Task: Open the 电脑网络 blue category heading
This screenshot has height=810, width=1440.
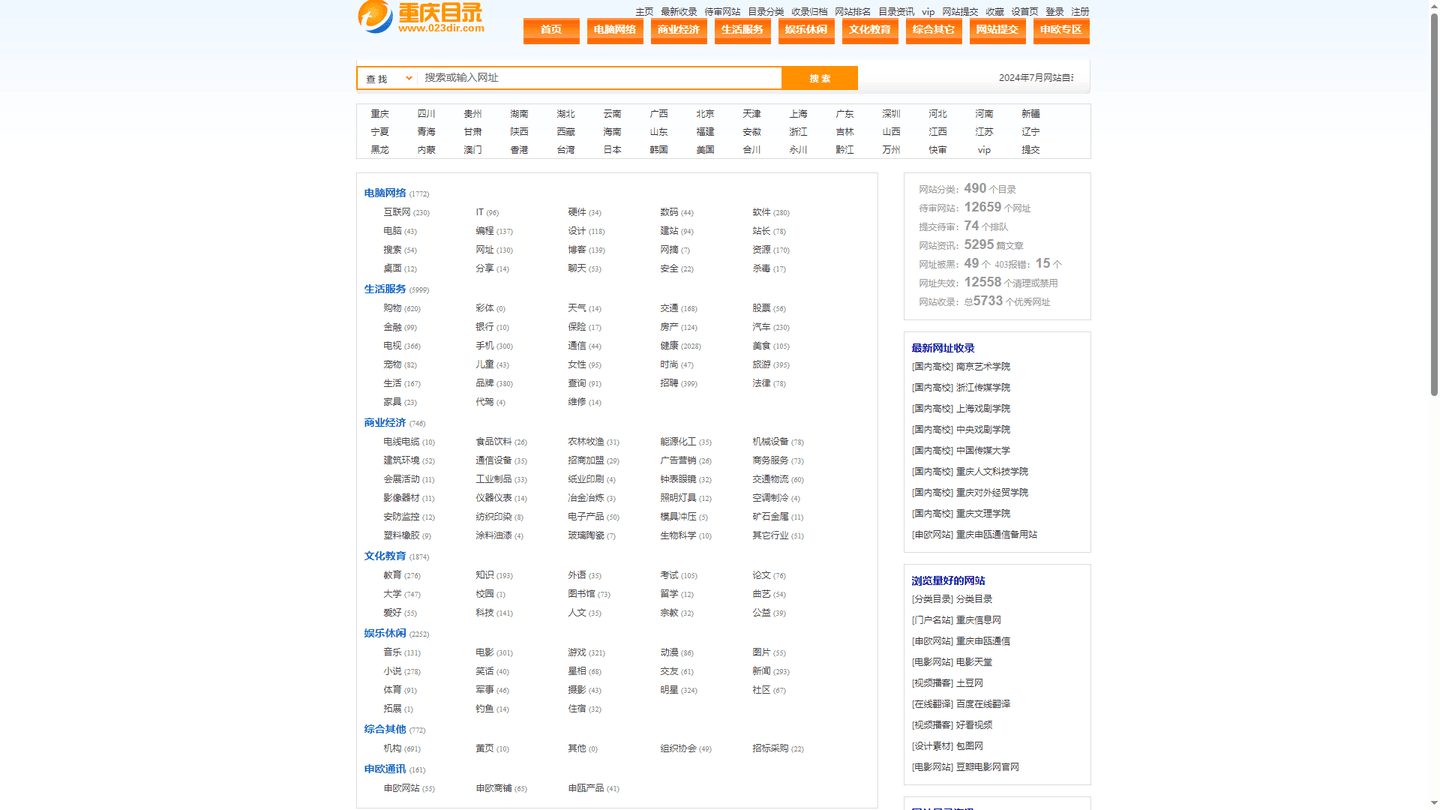Action: click(x=385, y=193)
